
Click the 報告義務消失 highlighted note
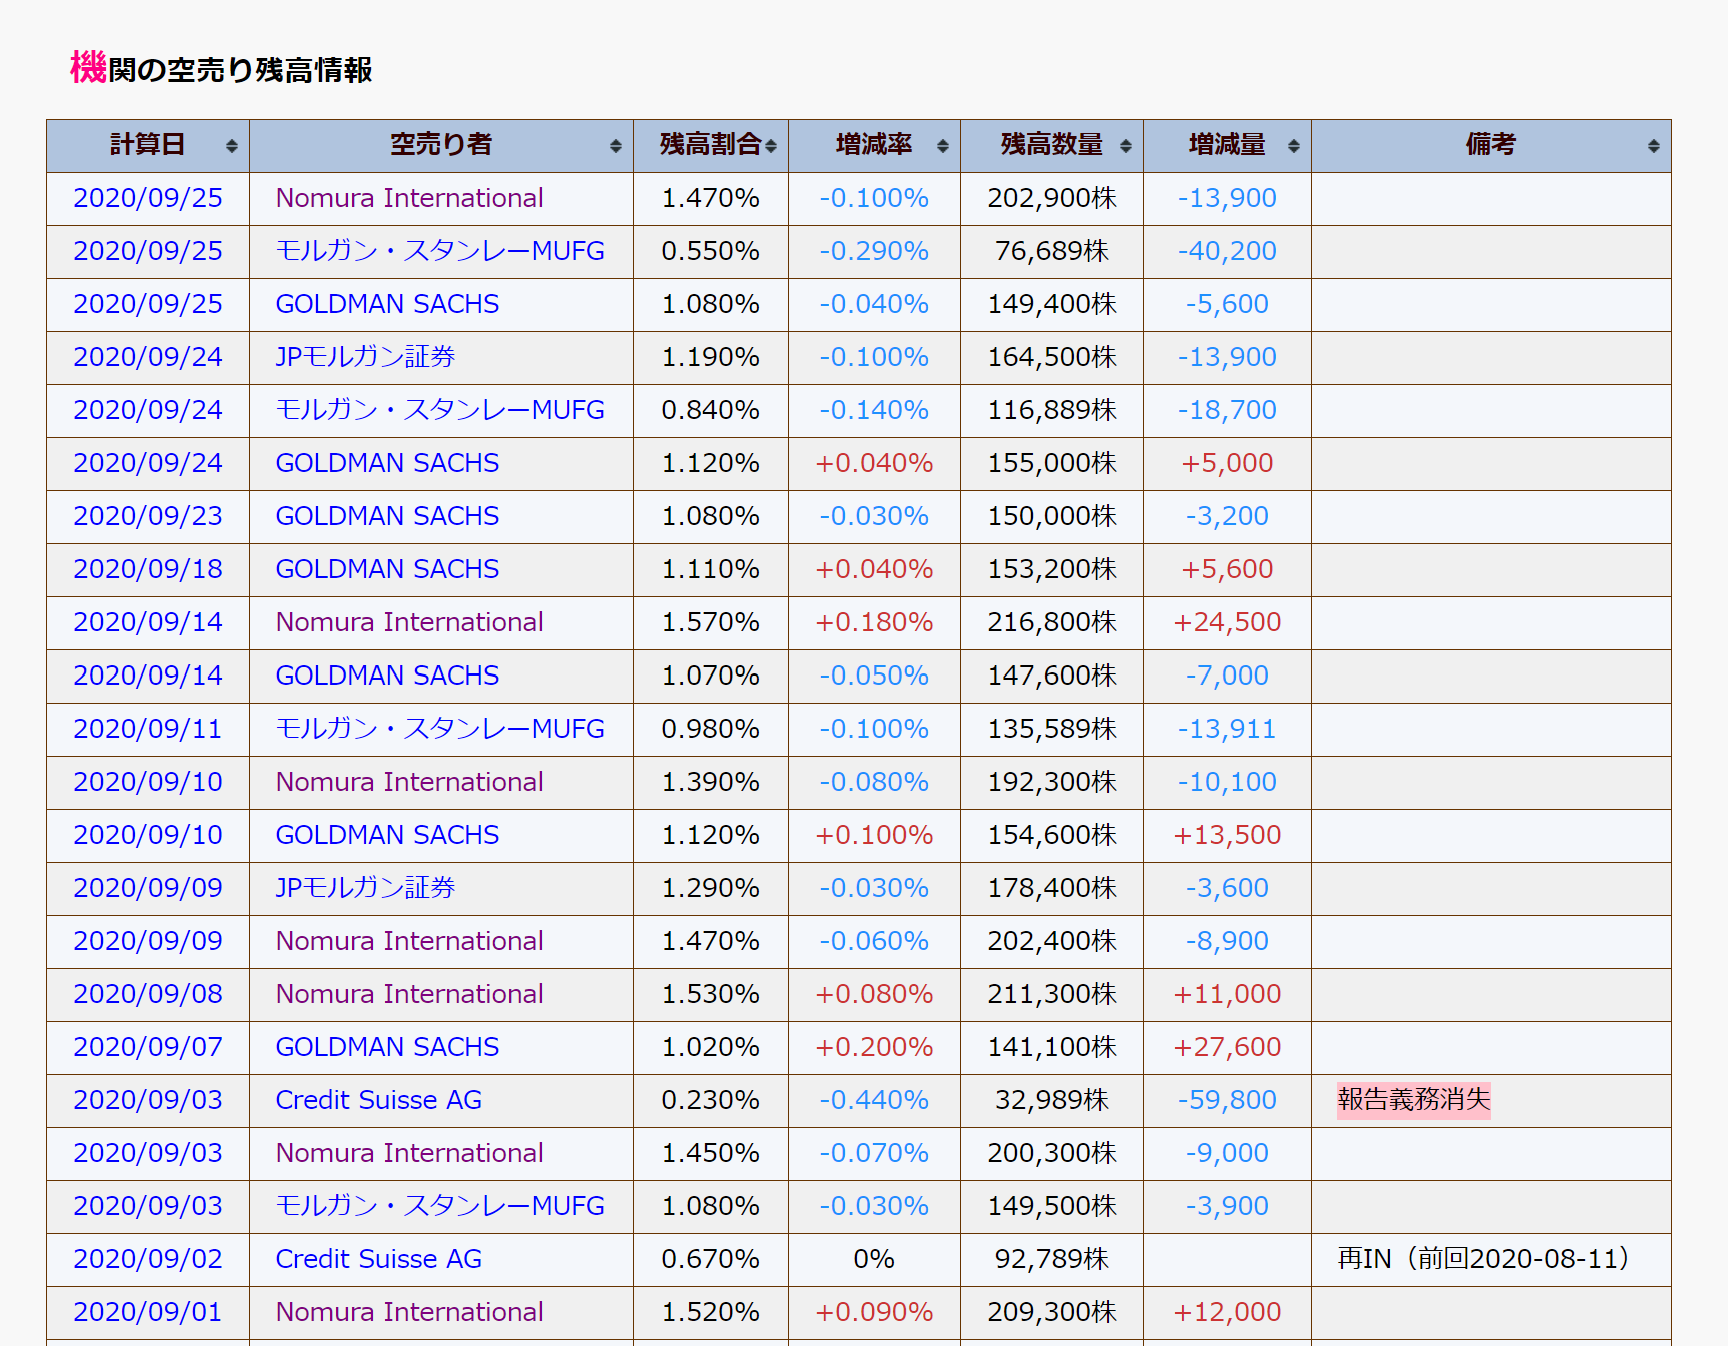click(1414, 1100)
